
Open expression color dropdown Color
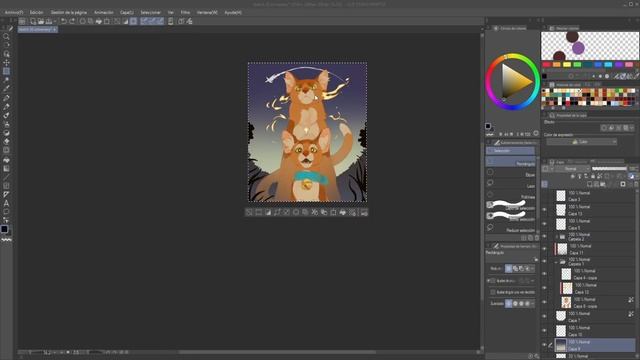(582, 142)
